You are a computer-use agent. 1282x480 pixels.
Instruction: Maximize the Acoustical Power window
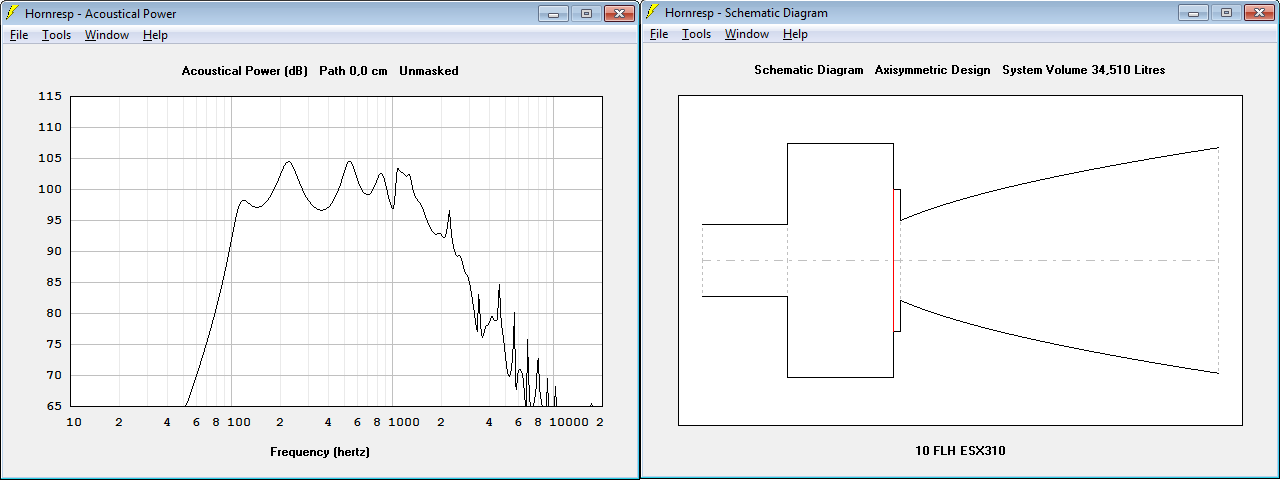pos(585,13)
